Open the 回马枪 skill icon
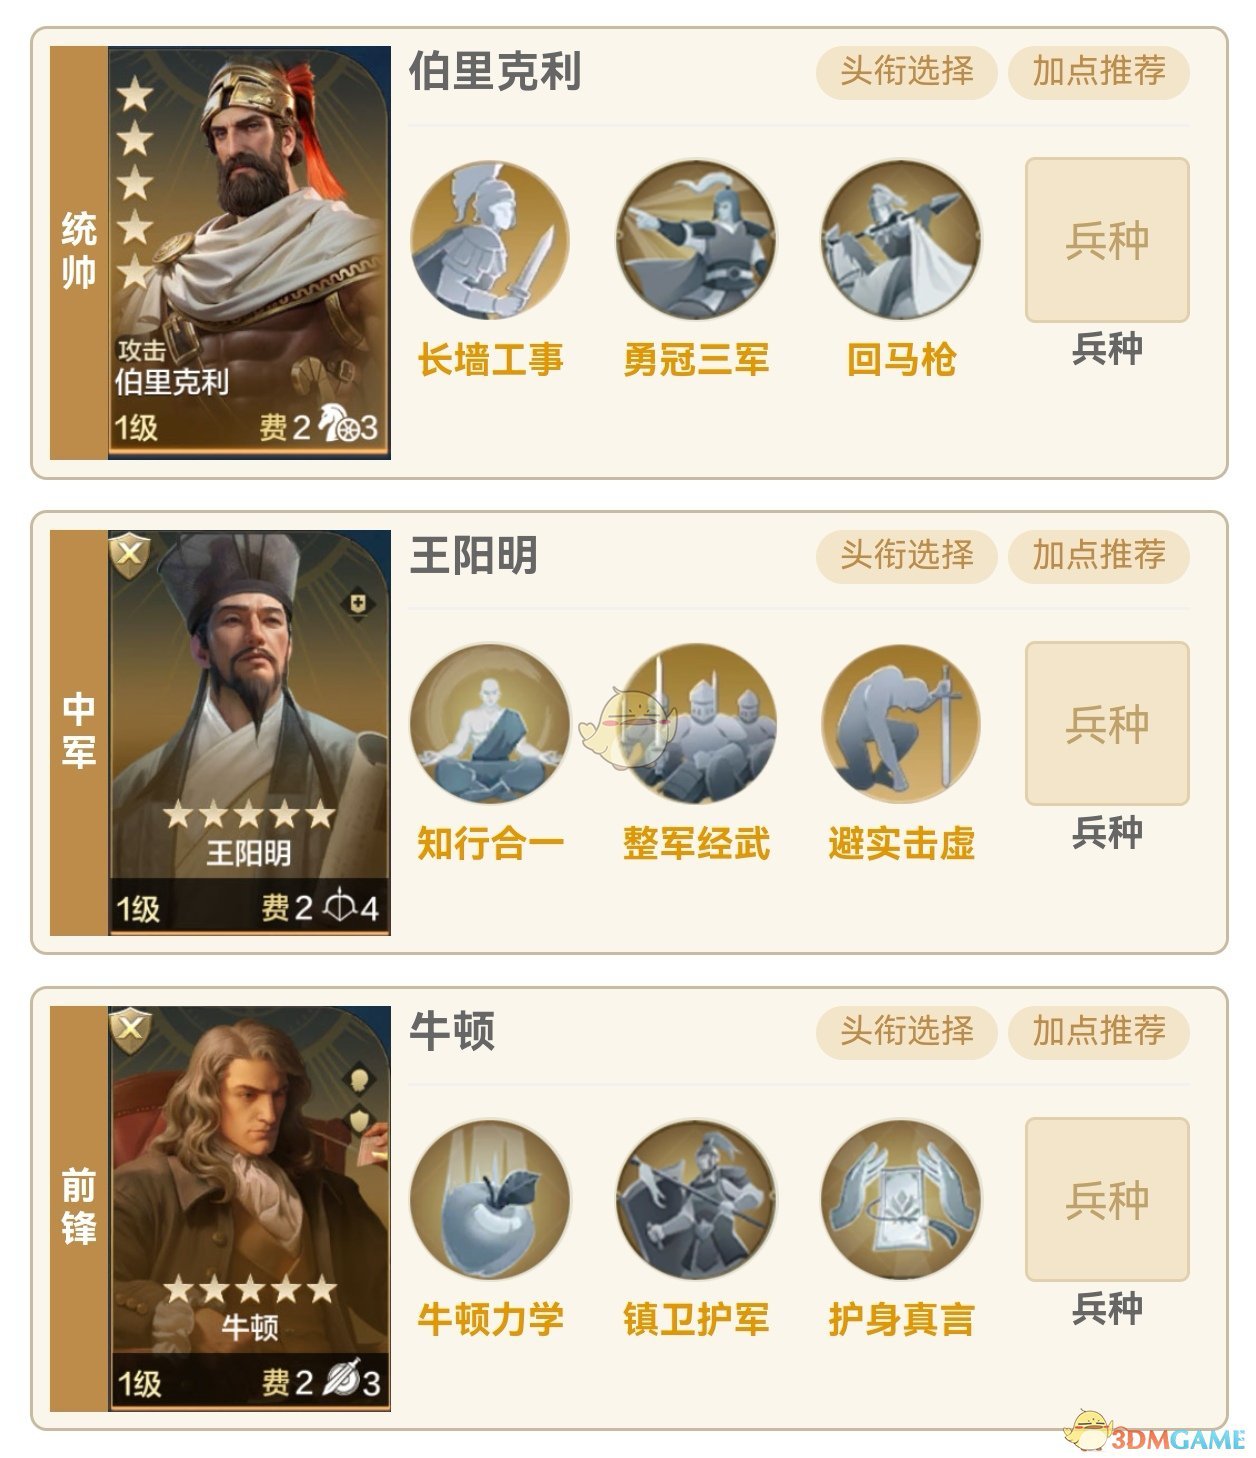Image resolution: width=1256 pixels, height=1458 pixels. coord(901,241)
